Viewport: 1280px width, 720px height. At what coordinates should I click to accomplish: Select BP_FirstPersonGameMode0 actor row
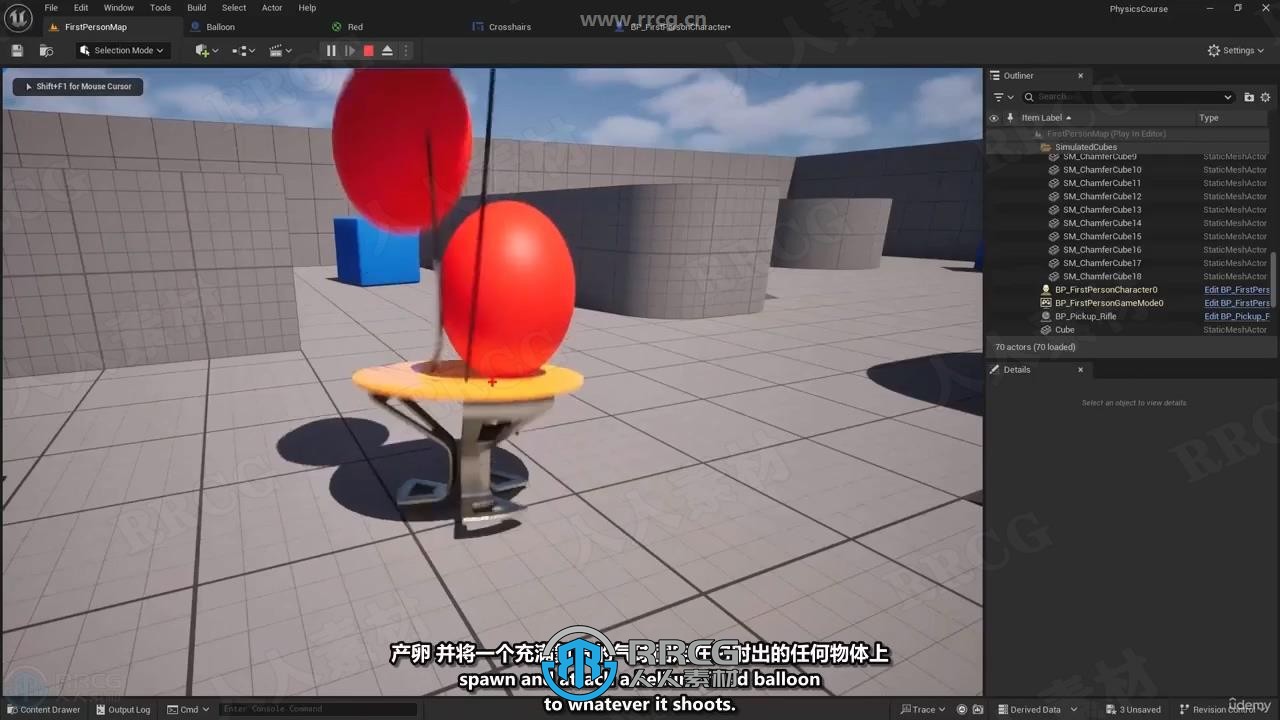click(x=1109, y=303)
